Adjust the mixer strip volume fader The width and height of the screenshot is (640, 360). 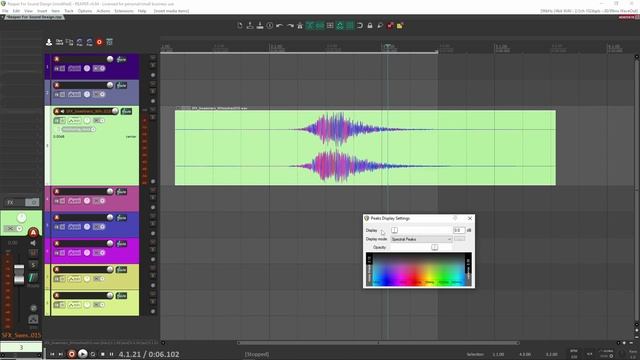[x=19, y=274]
